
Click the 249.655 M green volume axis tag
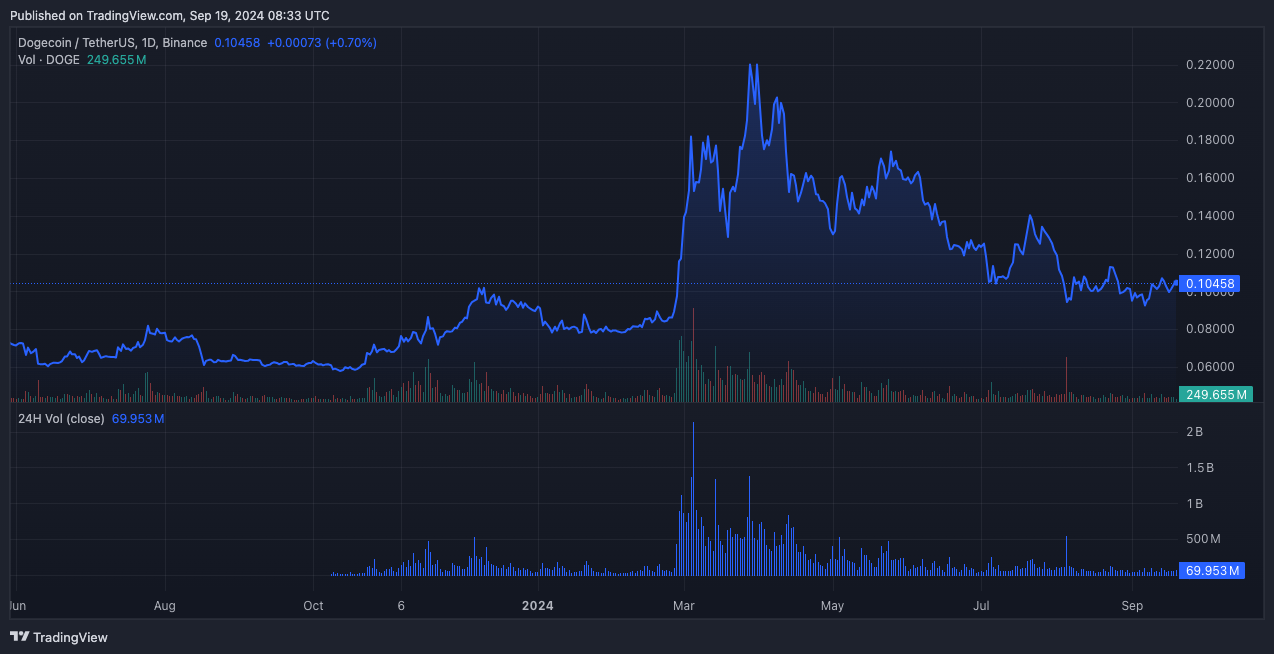(x=1216, y=395)
